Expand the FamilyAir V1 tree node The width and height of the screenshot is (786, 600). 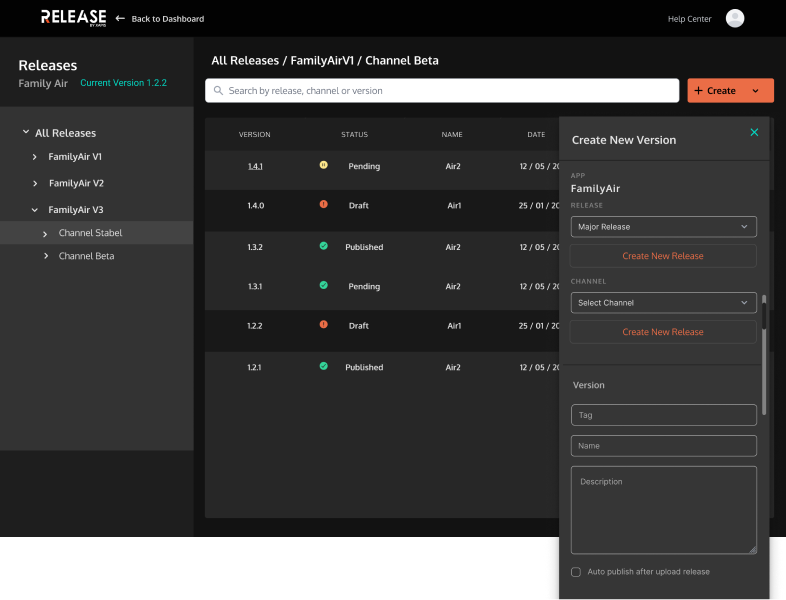pyautogui.click(x=35, y=157)
